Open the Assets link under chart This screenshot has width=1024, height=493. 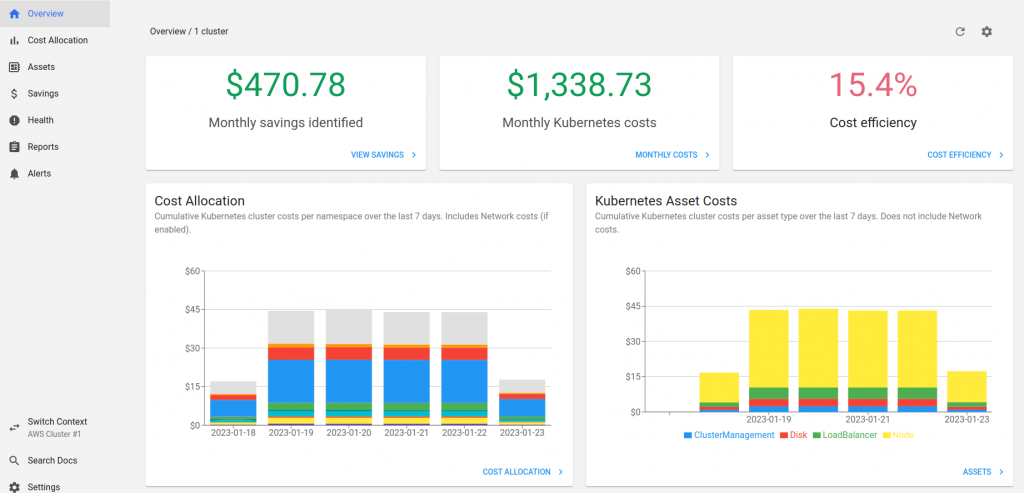tap(976, 472)
